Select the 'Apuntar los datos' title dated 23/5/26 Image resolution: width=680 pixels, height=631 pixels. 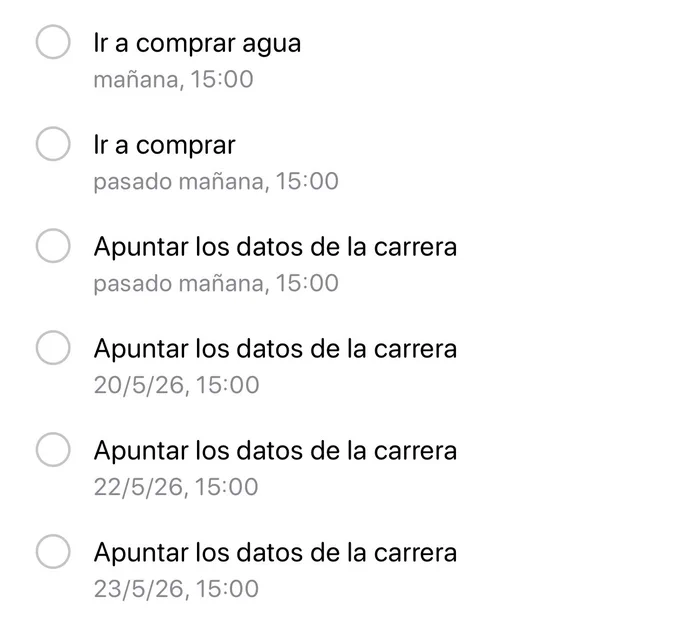275,553
